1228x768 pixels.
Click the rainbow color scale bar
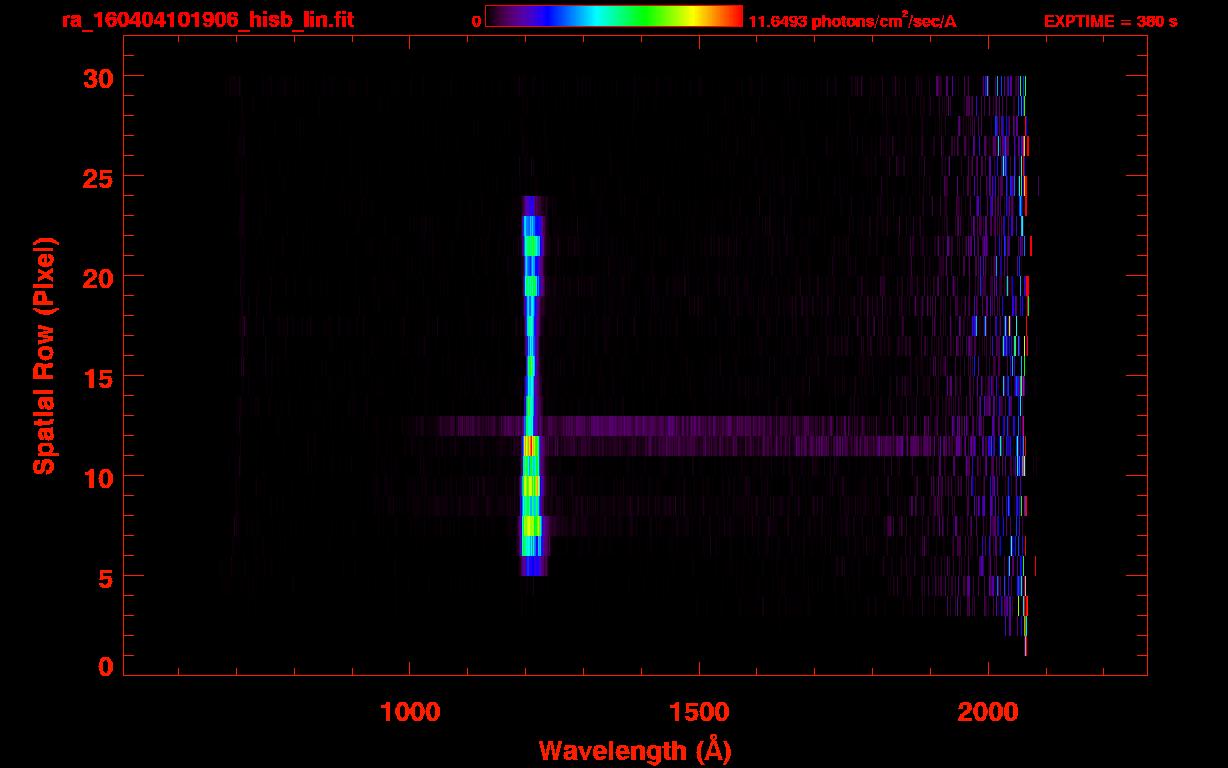click(x=613, y=16)
